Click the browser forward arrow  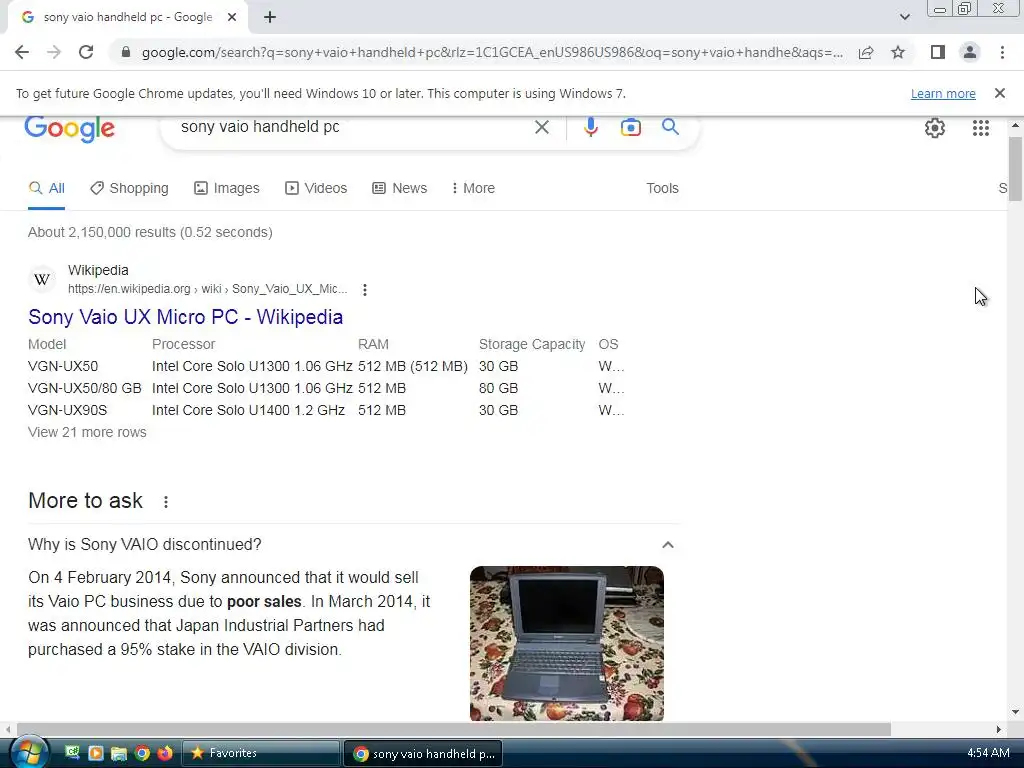[x=54, y=52]
